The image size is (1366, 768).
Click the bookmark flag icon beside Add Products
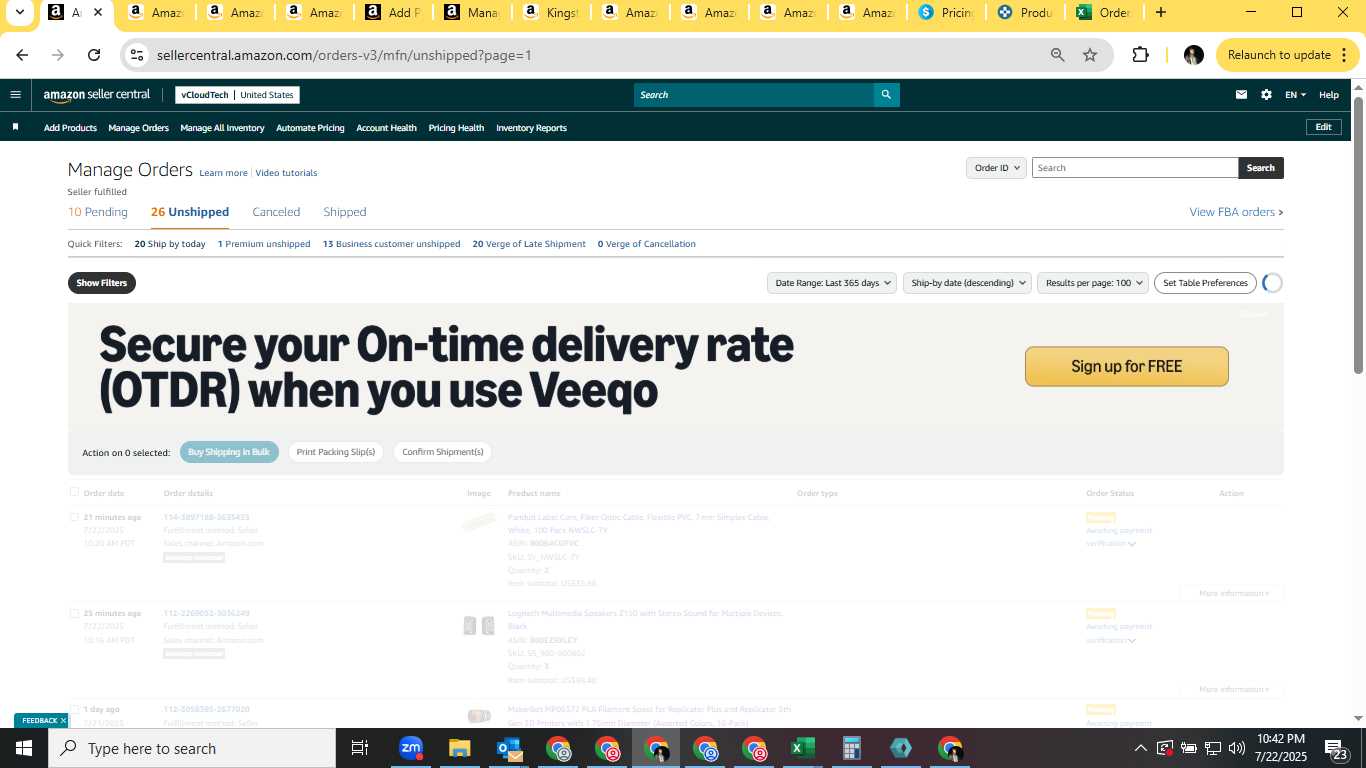click(x=15, y=127)
